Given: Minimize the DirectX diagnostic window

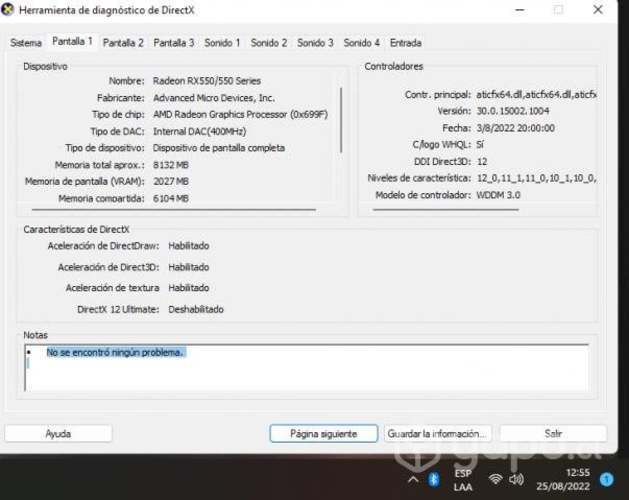Looking at the screenshot, I should click(x=520, y=10).
